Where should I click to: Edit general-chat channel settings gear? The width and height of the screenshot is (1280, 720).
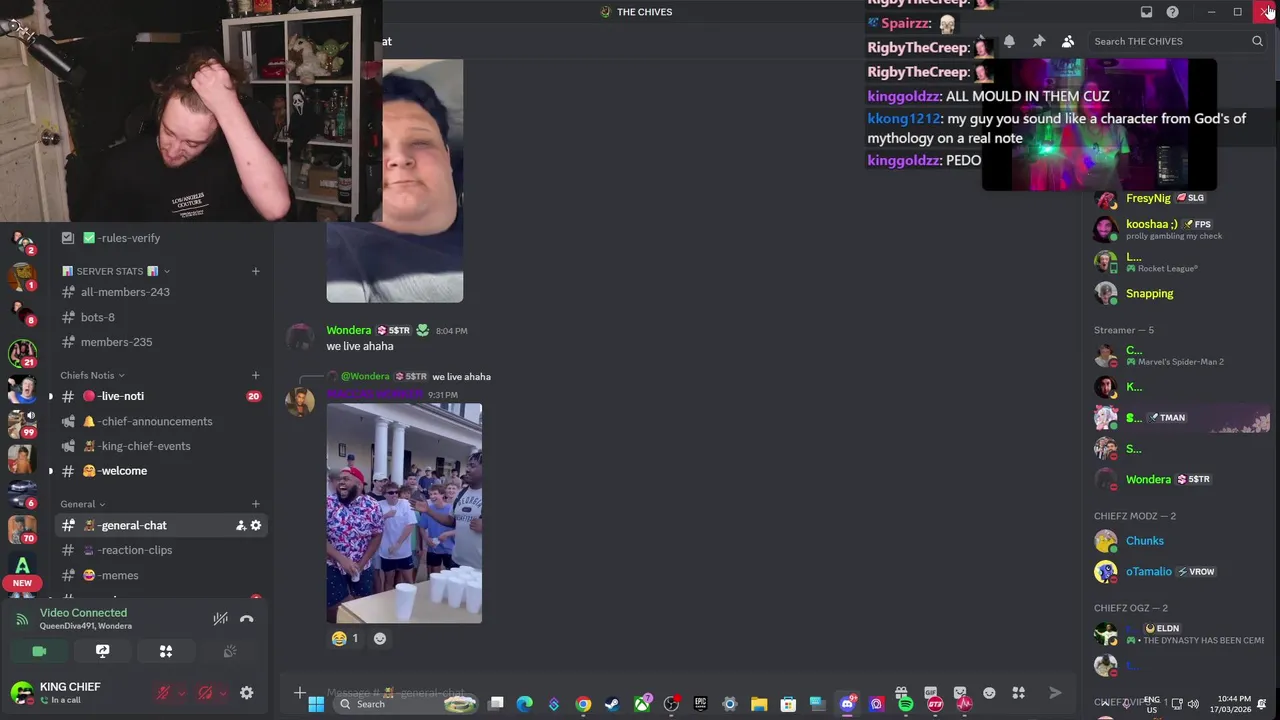pos(256,525)
